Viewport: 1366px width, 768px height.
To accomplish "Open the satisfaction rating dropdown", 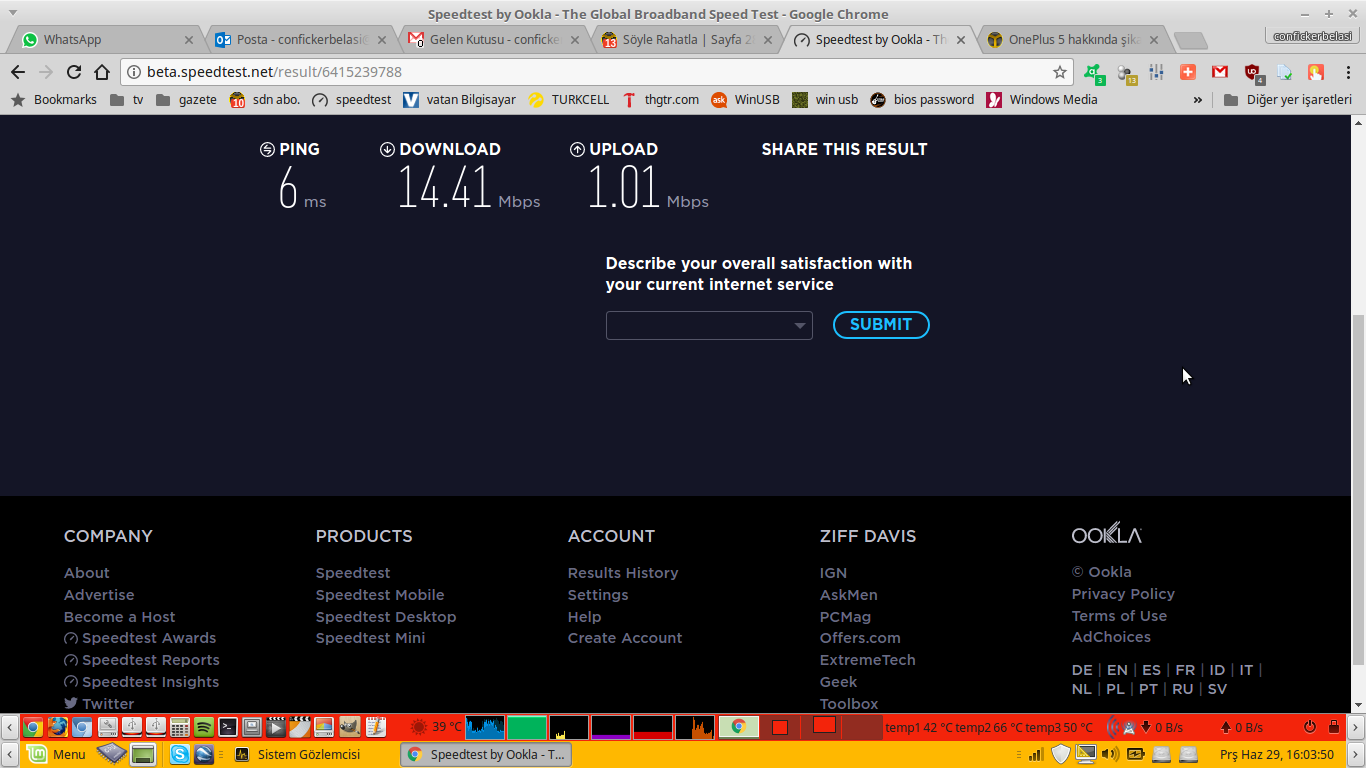I will tap(709, 325).
